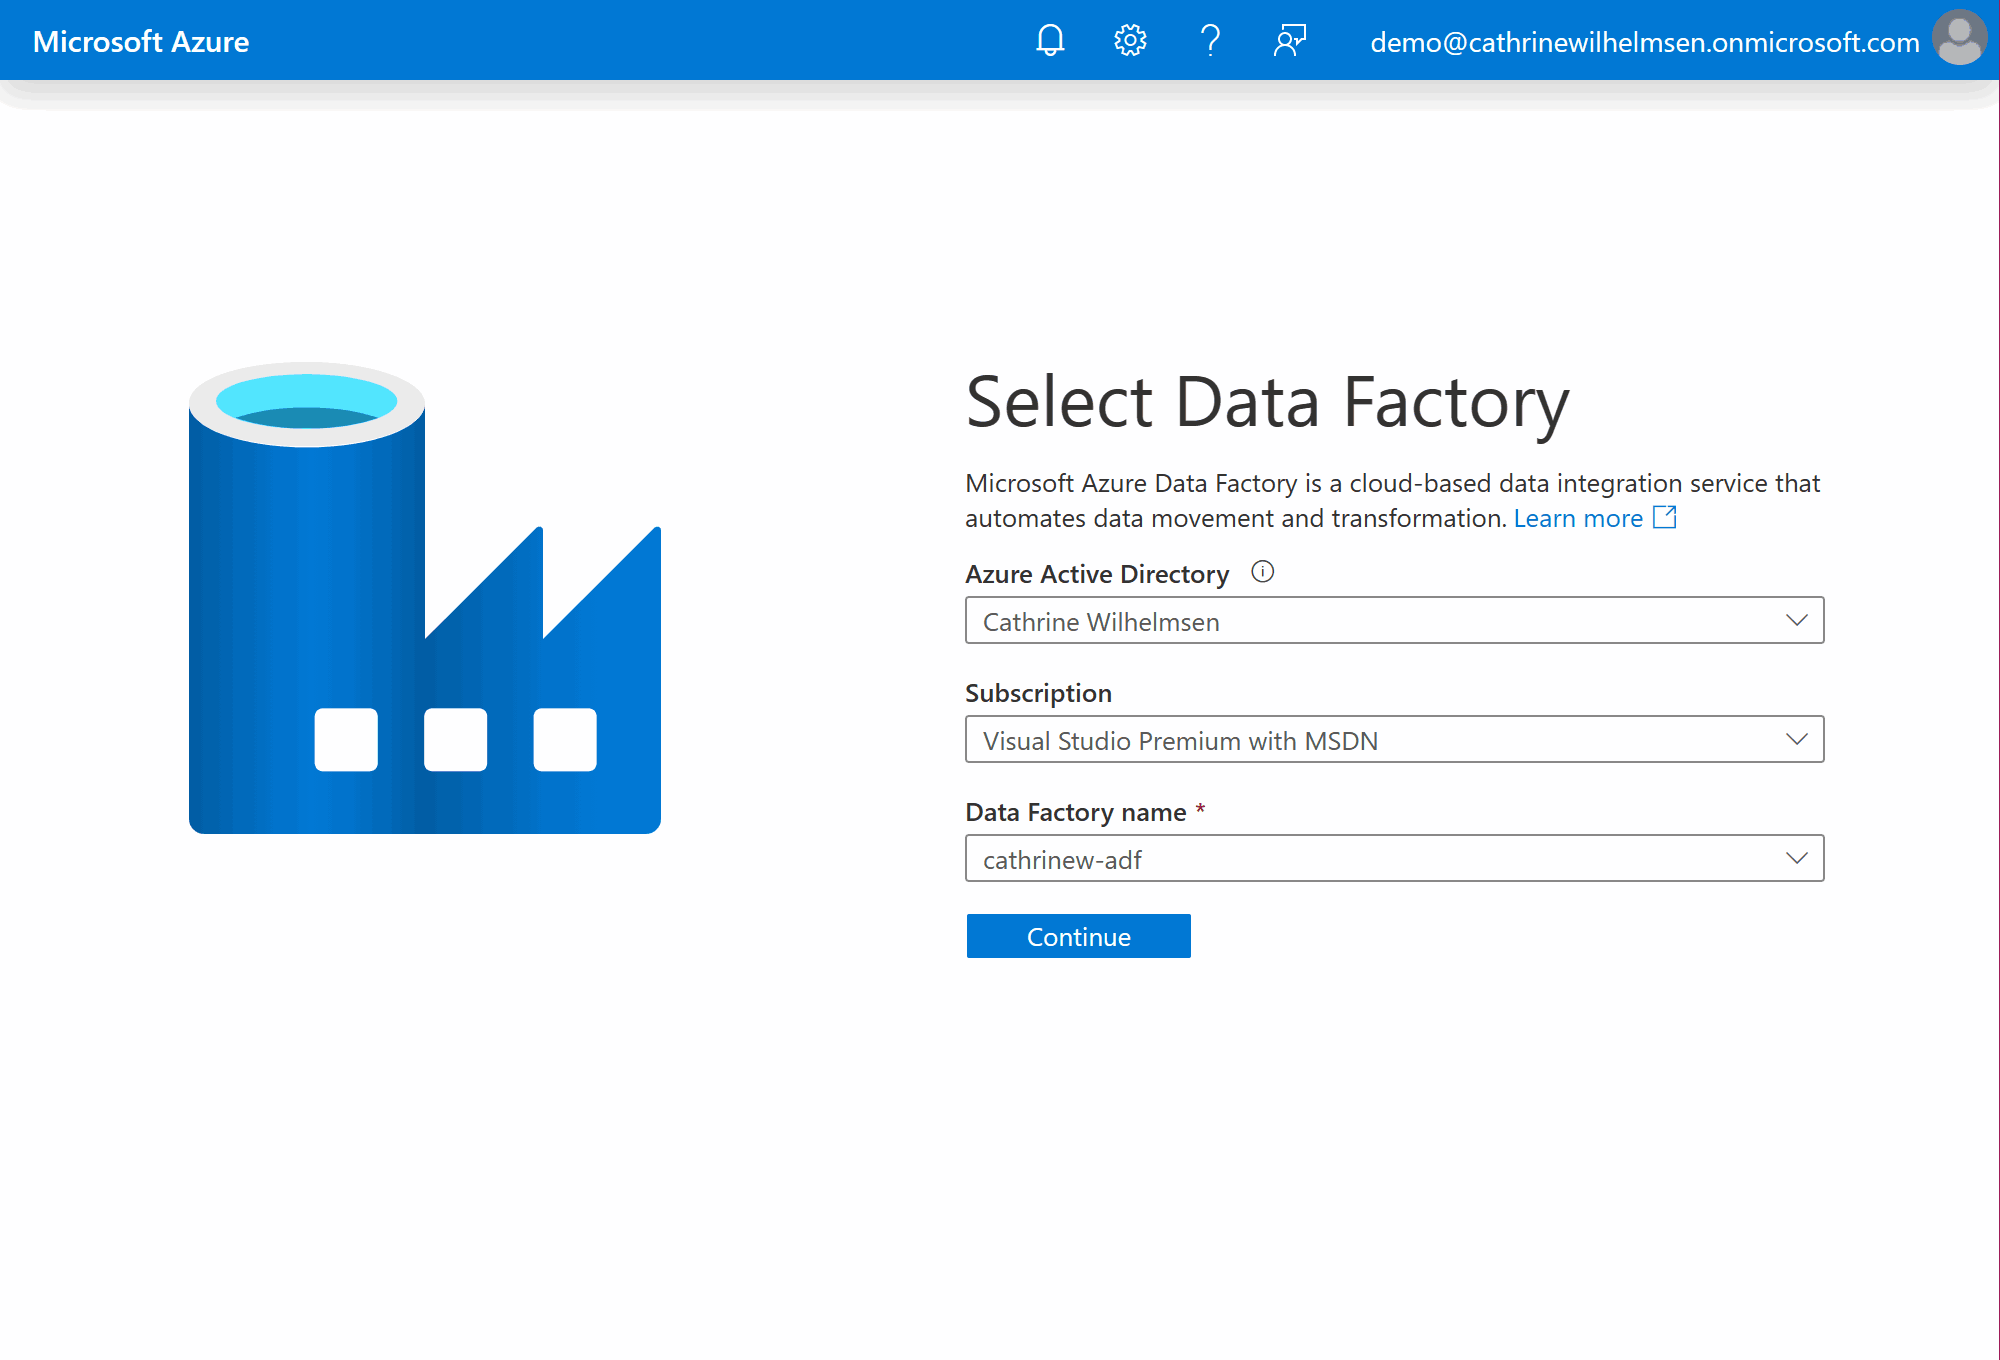The image size is (2000, 1360).
Task: Click the Data Factory name label
Action: tap(1075, 812)
